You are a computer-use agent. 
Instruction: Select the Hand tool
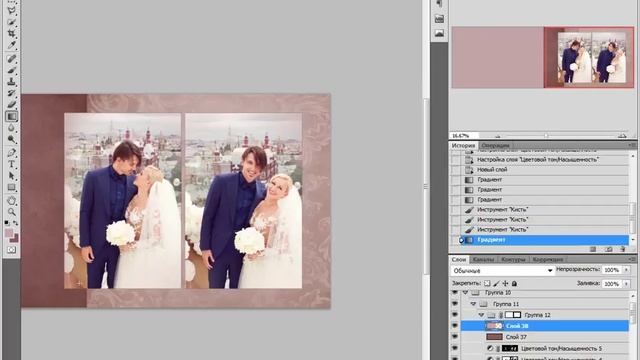pyautogui.click(x=11, y=200)
